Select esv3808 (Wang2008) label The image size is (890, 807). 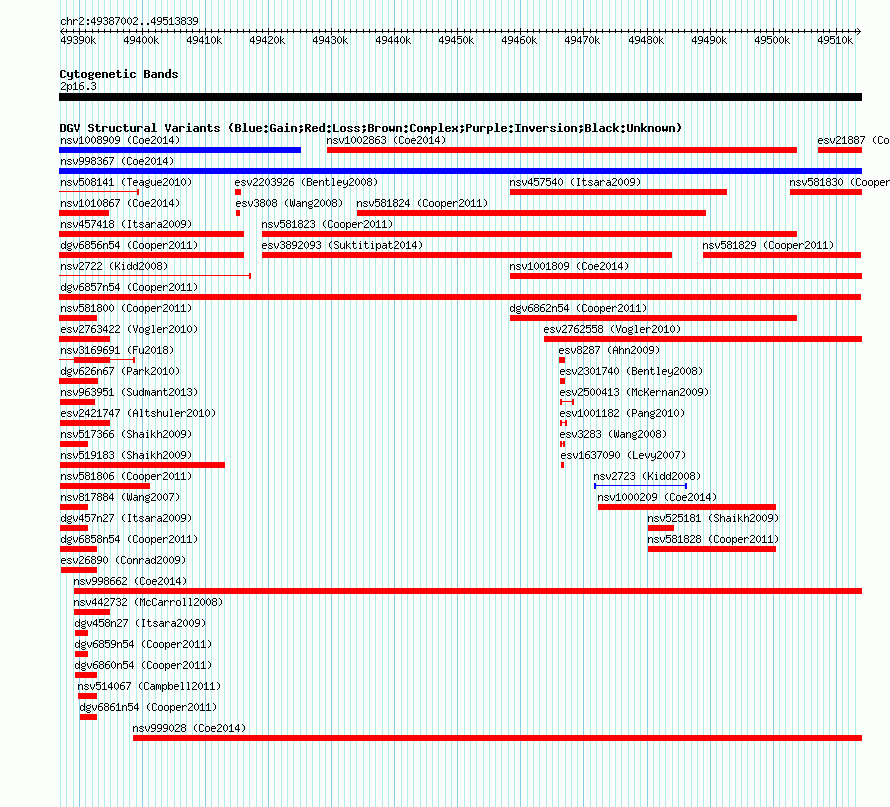289,203
